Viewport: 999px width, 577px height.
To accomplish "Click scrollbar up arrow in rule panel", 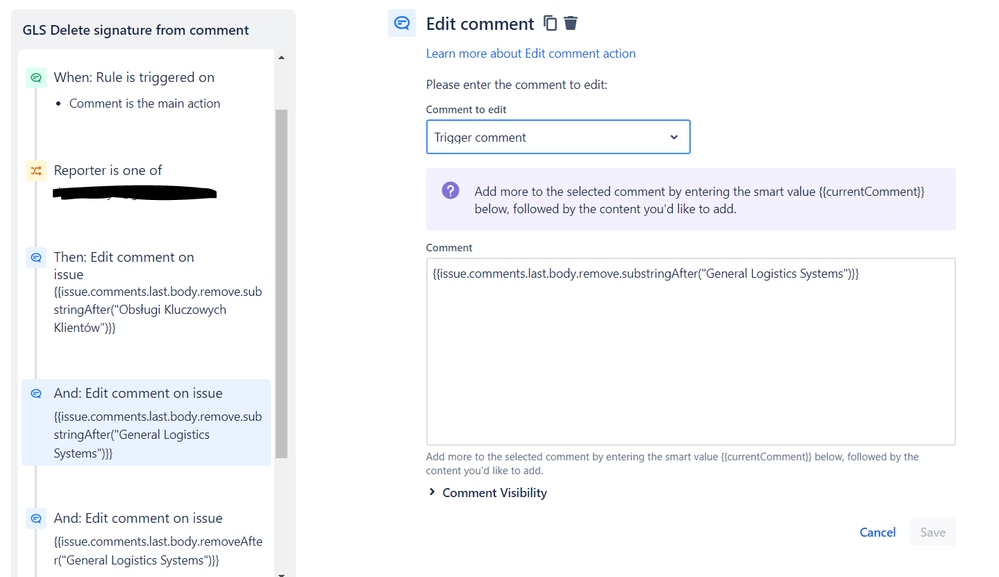I will coord(282,58).
